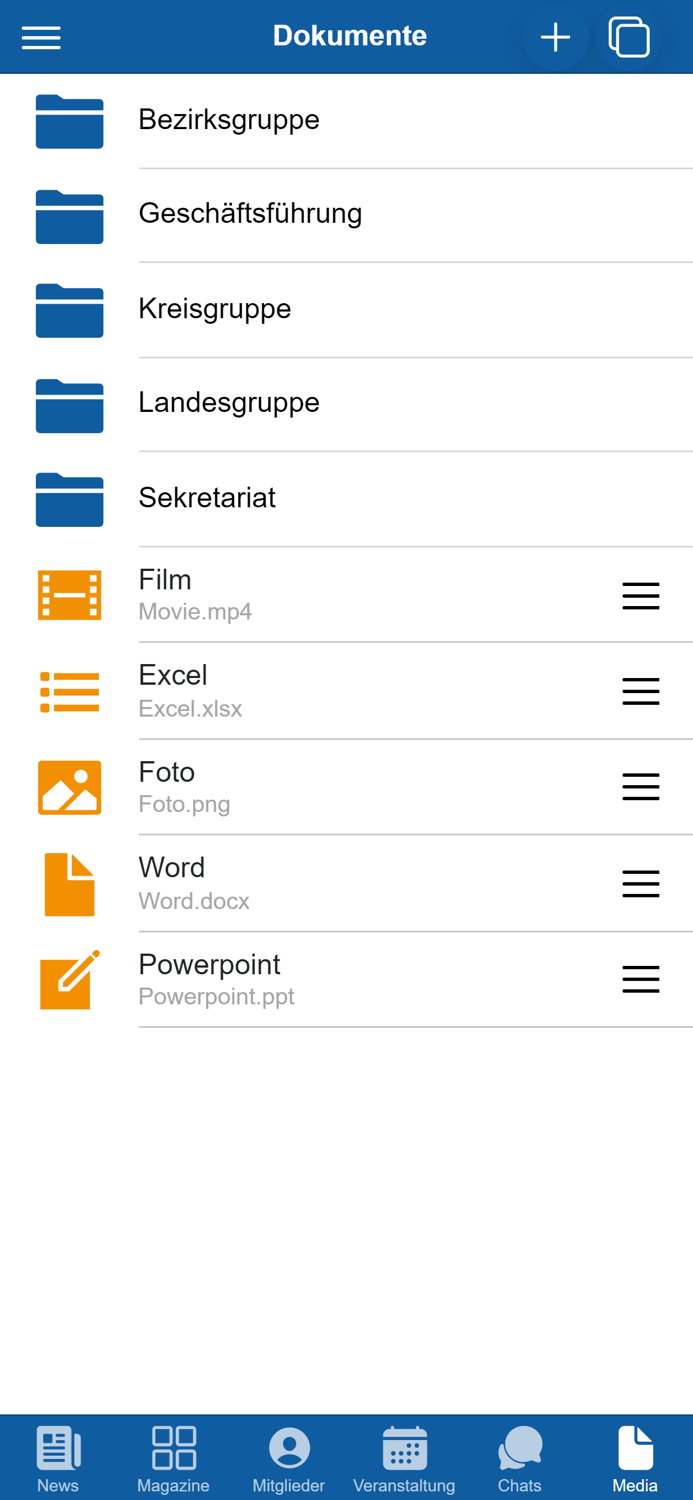Click the orange Foto image icon
The height and width of the screenshot is (1500, 693).
70,787
